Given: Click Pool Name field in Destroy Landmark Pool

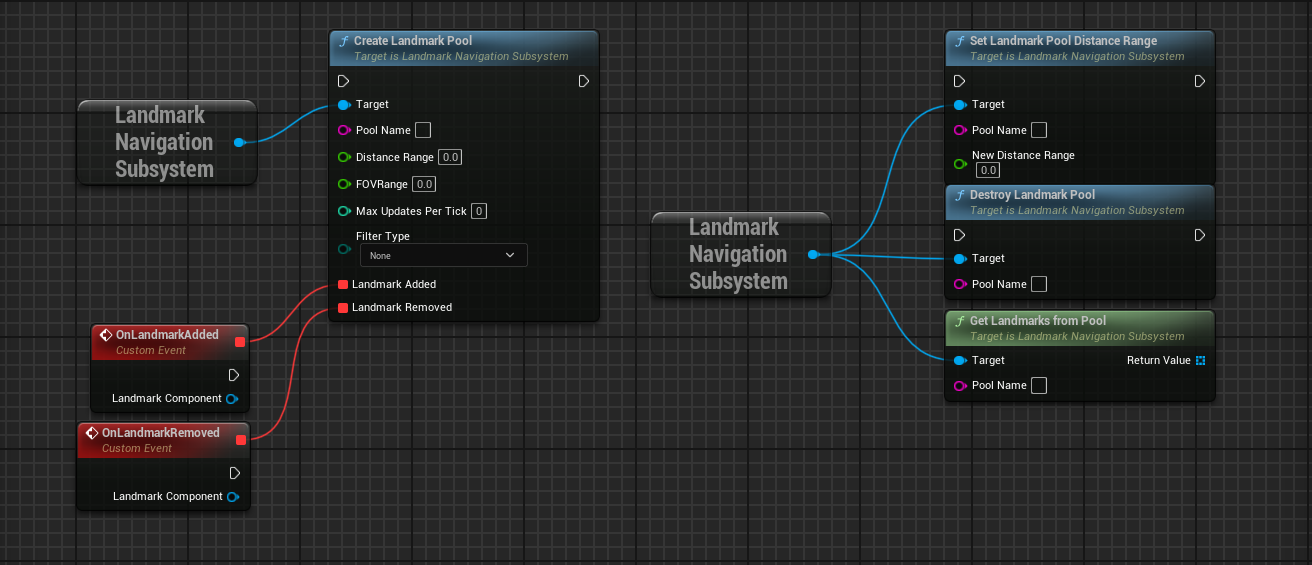Looking at the screenshot, I should point(1039,284).
